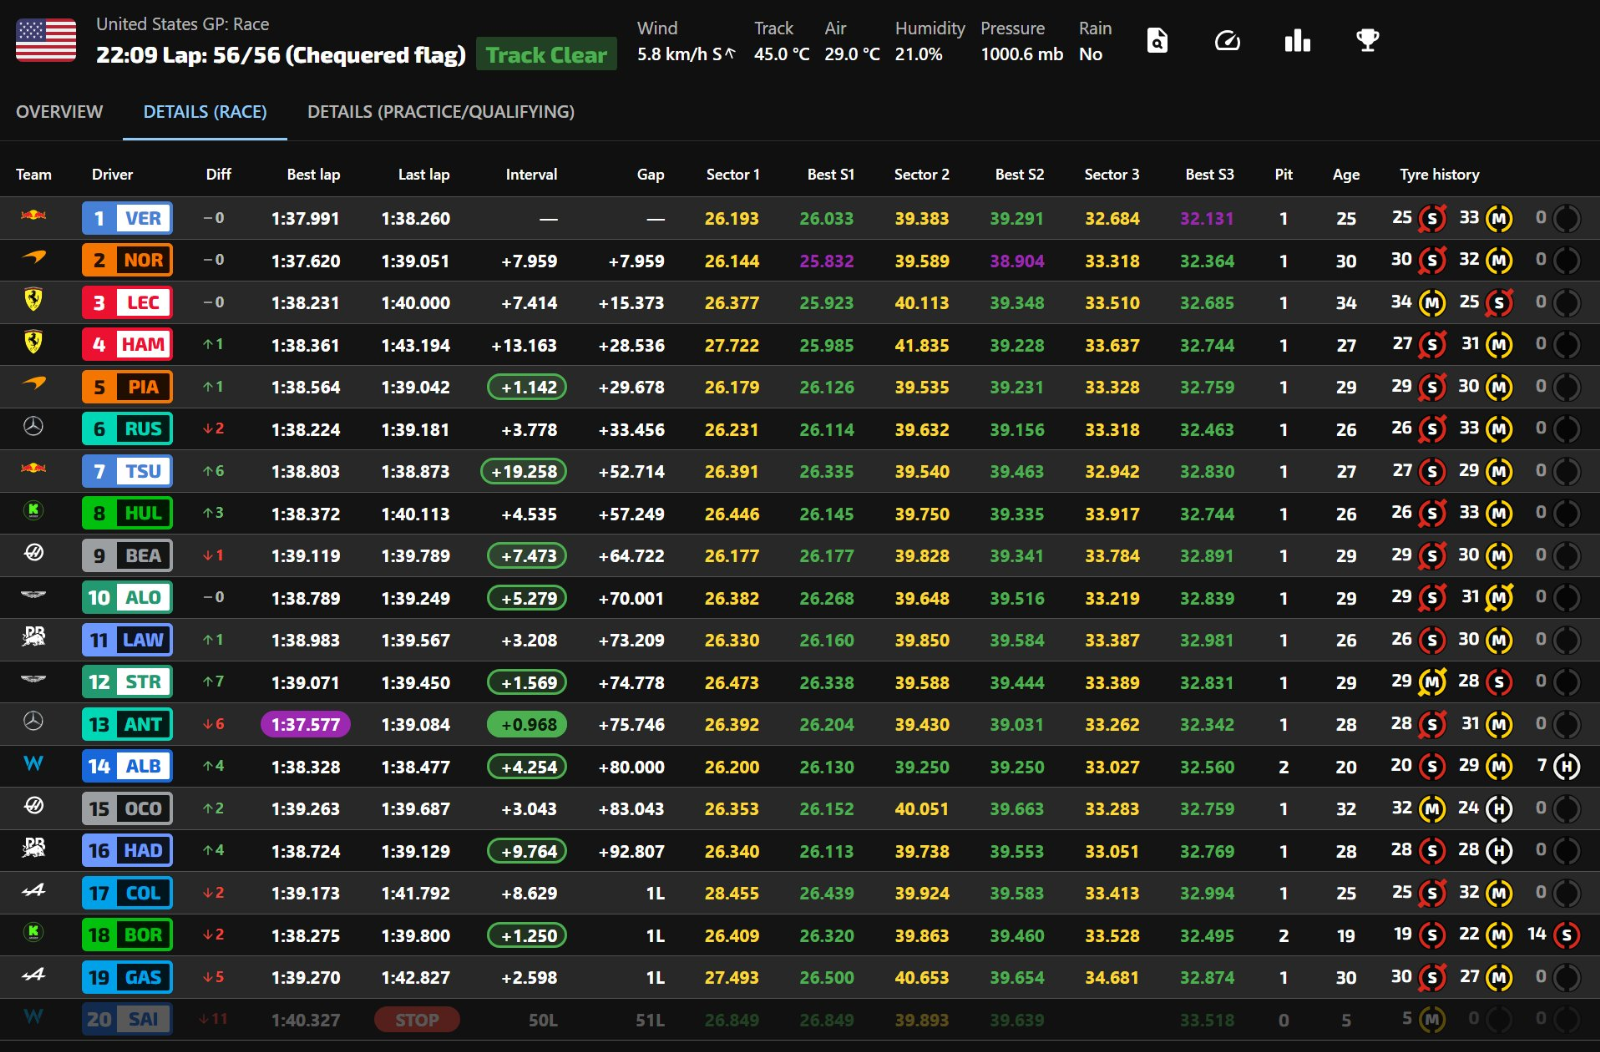Click the Best lap column header
This screenshot has width=1600, height=1052.
313,174
